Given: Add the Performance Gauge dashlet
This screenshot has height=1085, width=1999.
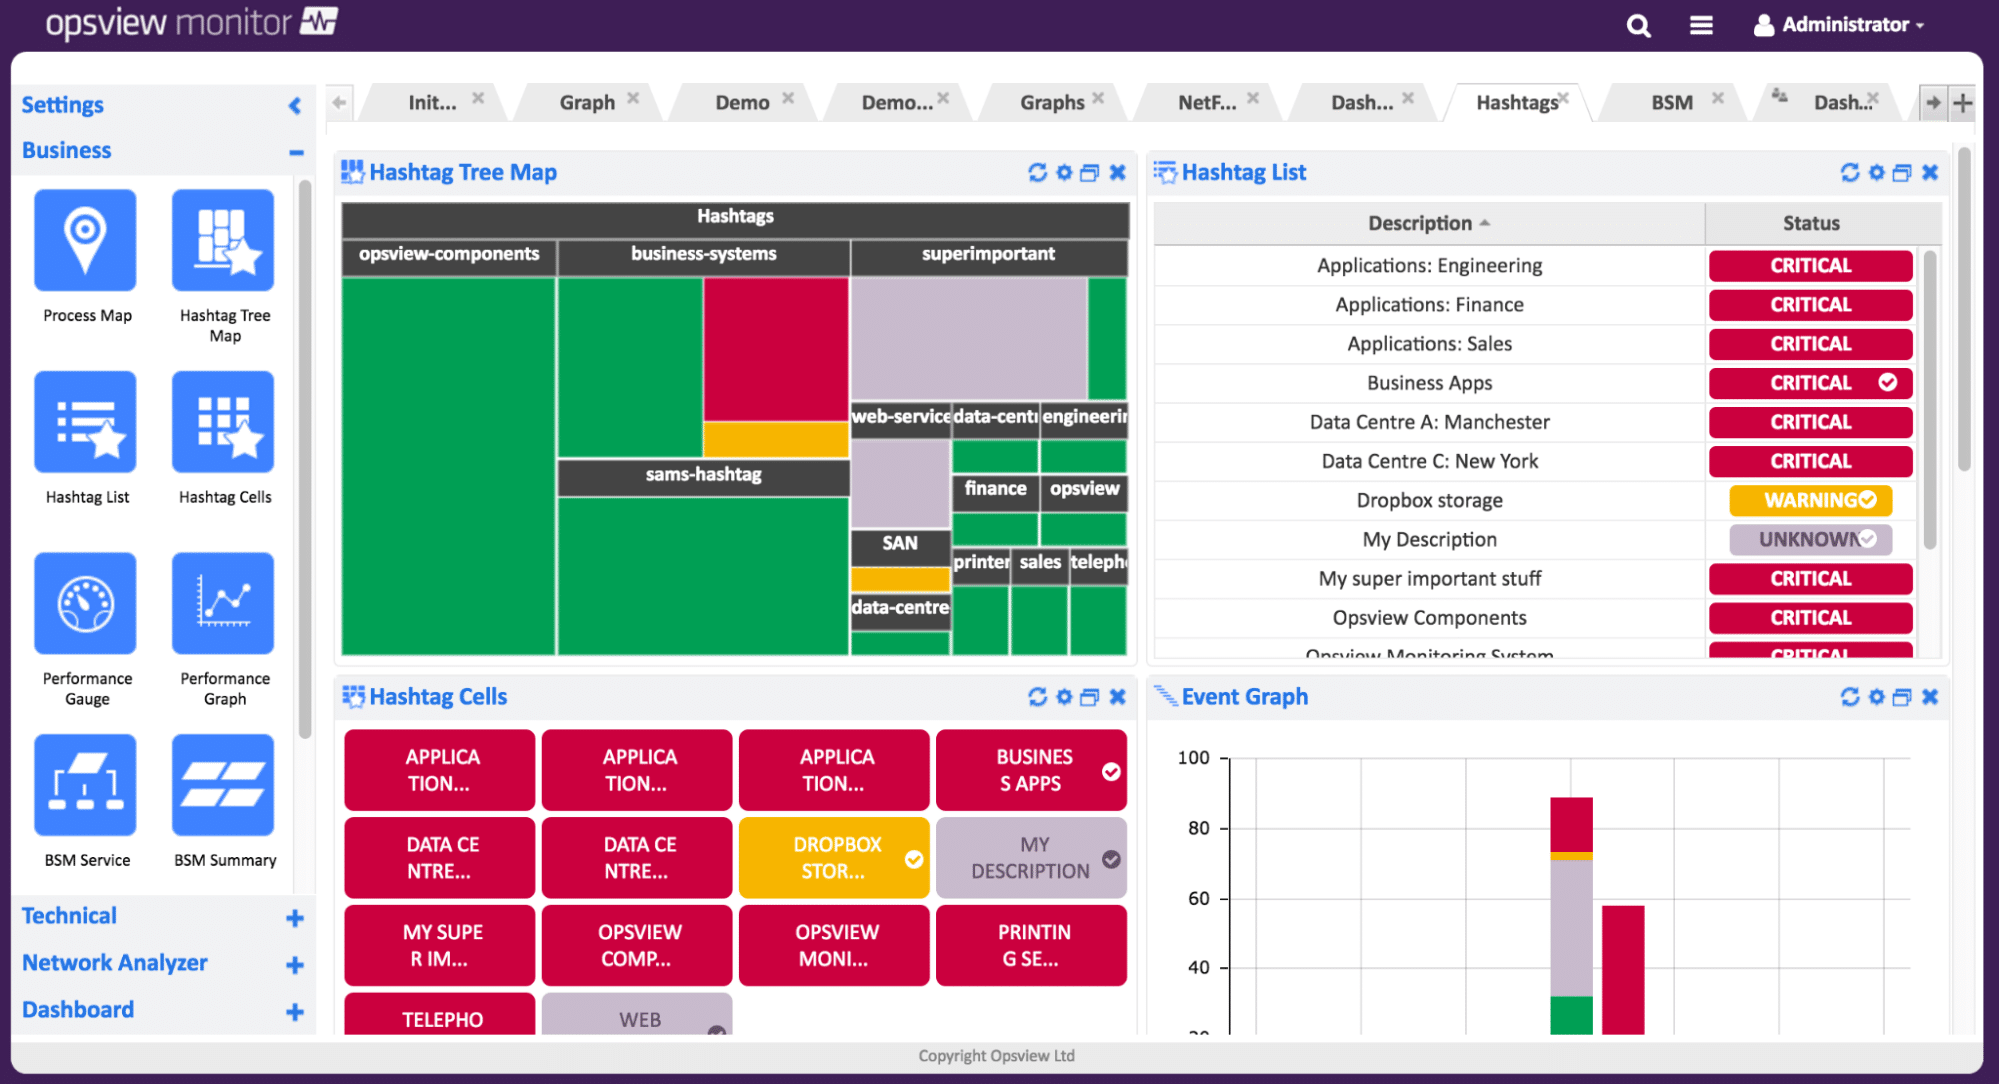Looking at the screenshot, I should pos(85,603).
